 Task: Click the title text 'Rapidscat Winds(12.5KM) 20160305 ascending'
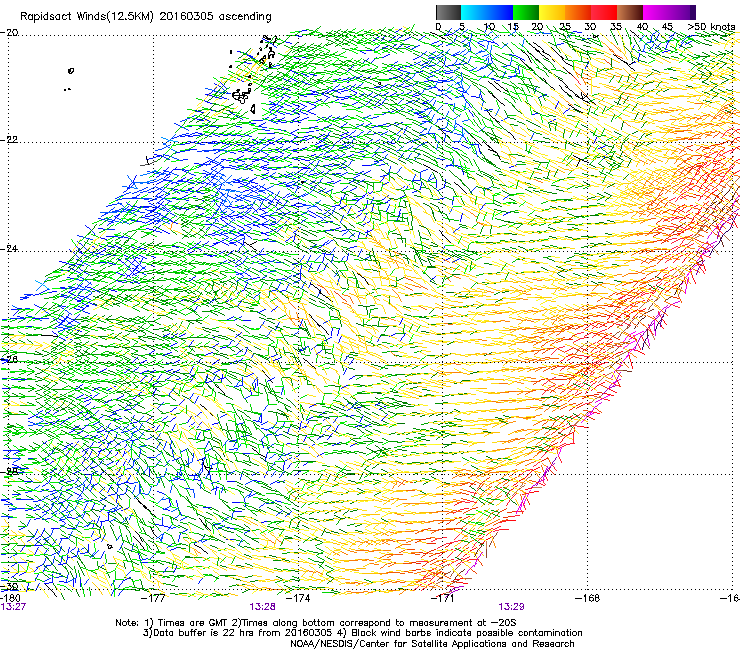[x=146, y=17]
